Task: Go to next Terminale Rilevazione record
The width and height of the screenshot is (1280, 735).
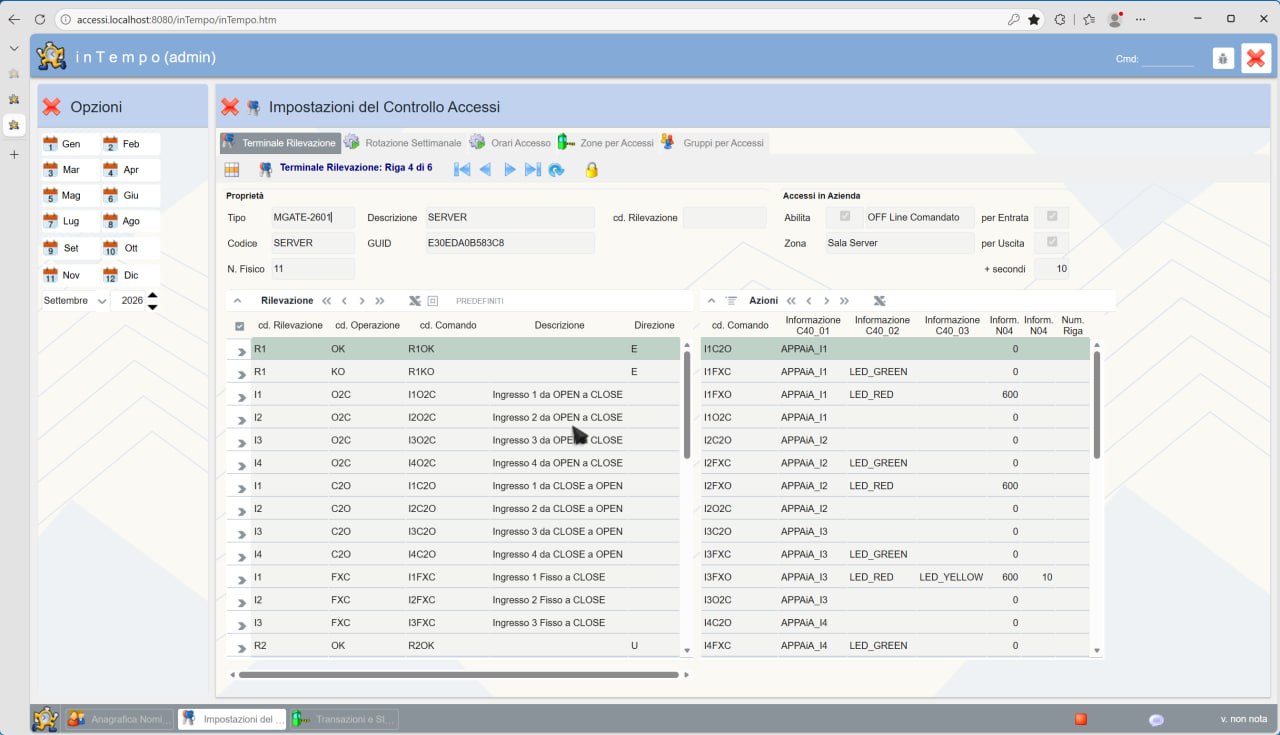Action: coord(510,169)
